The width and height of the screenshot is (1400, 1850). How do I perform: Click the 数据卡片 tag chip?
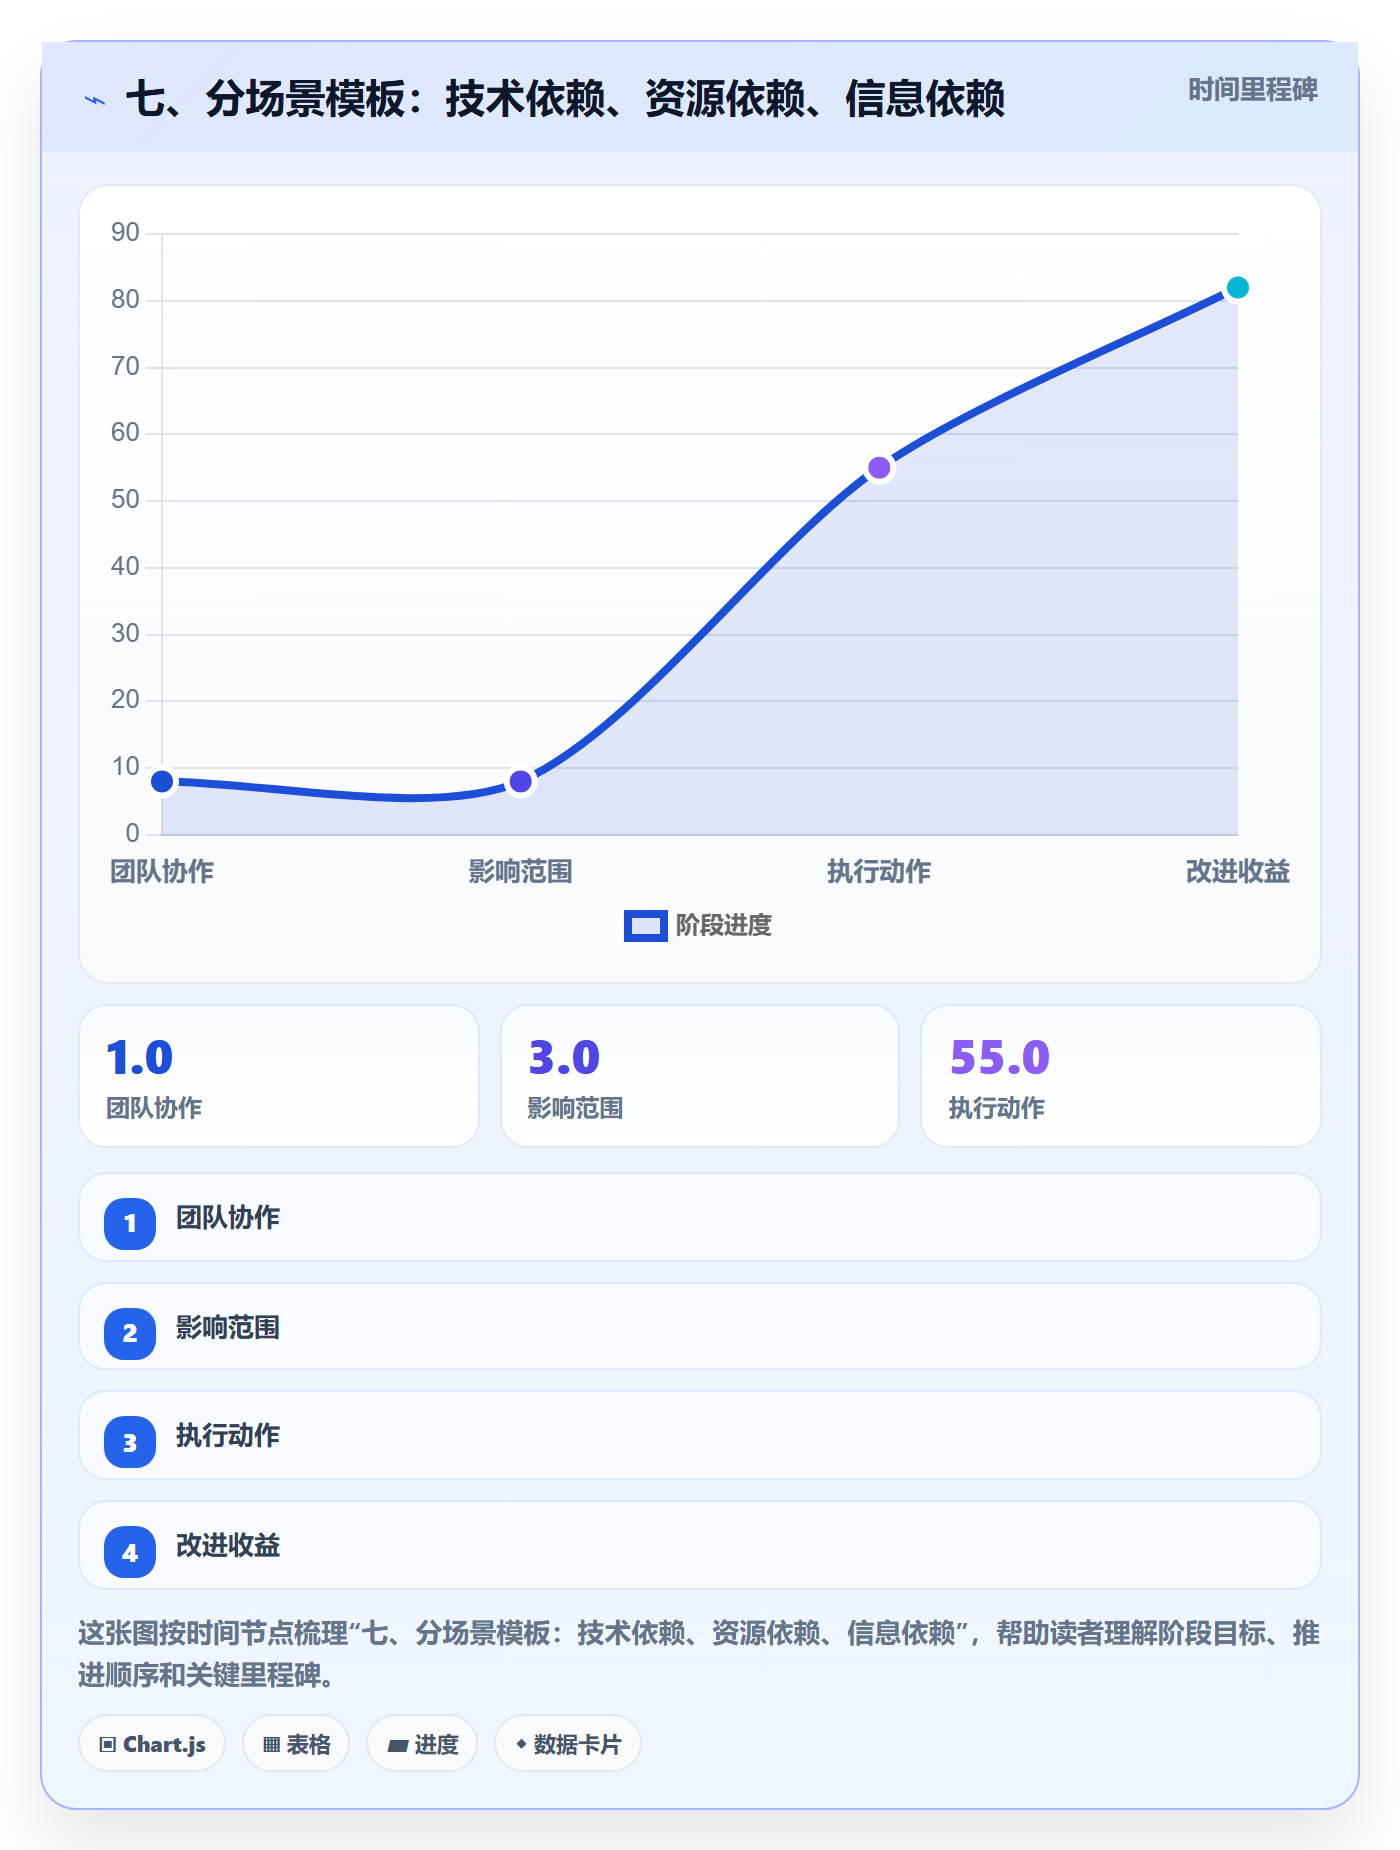(x=568, y=1744)
